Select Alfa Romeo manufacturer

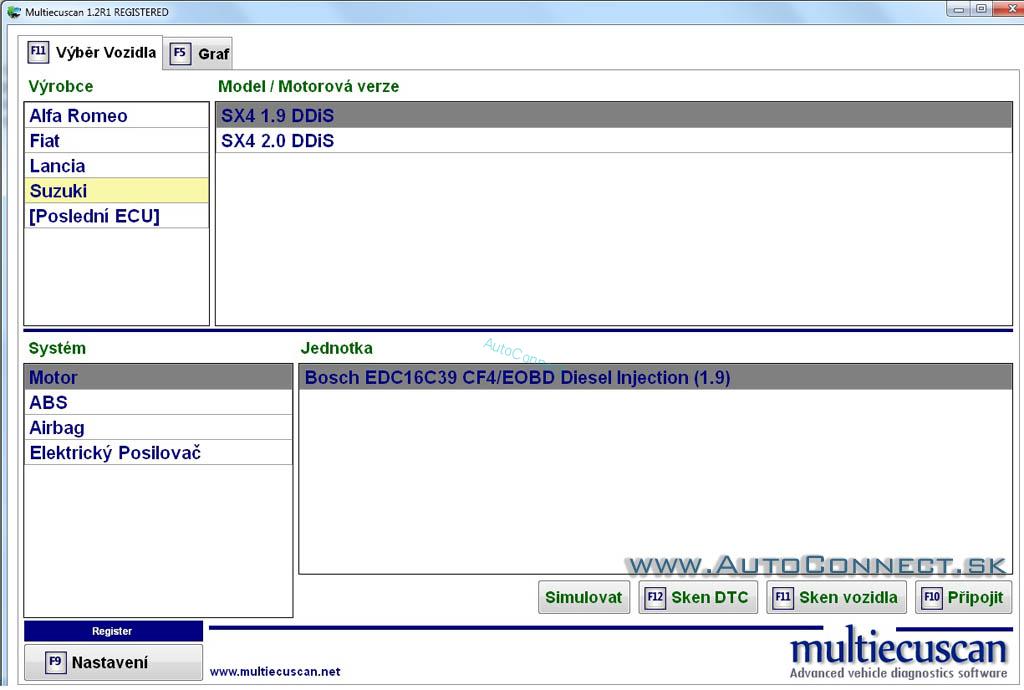[116, 116]
